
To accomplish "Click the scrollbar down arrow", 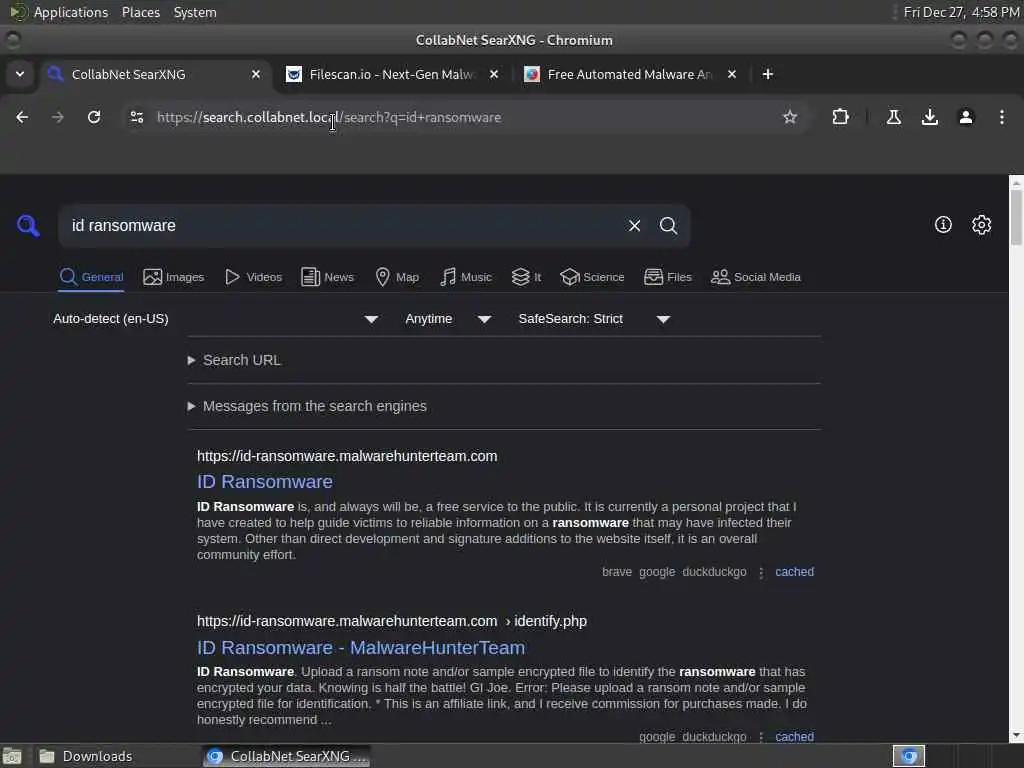I will point(1016,736).
